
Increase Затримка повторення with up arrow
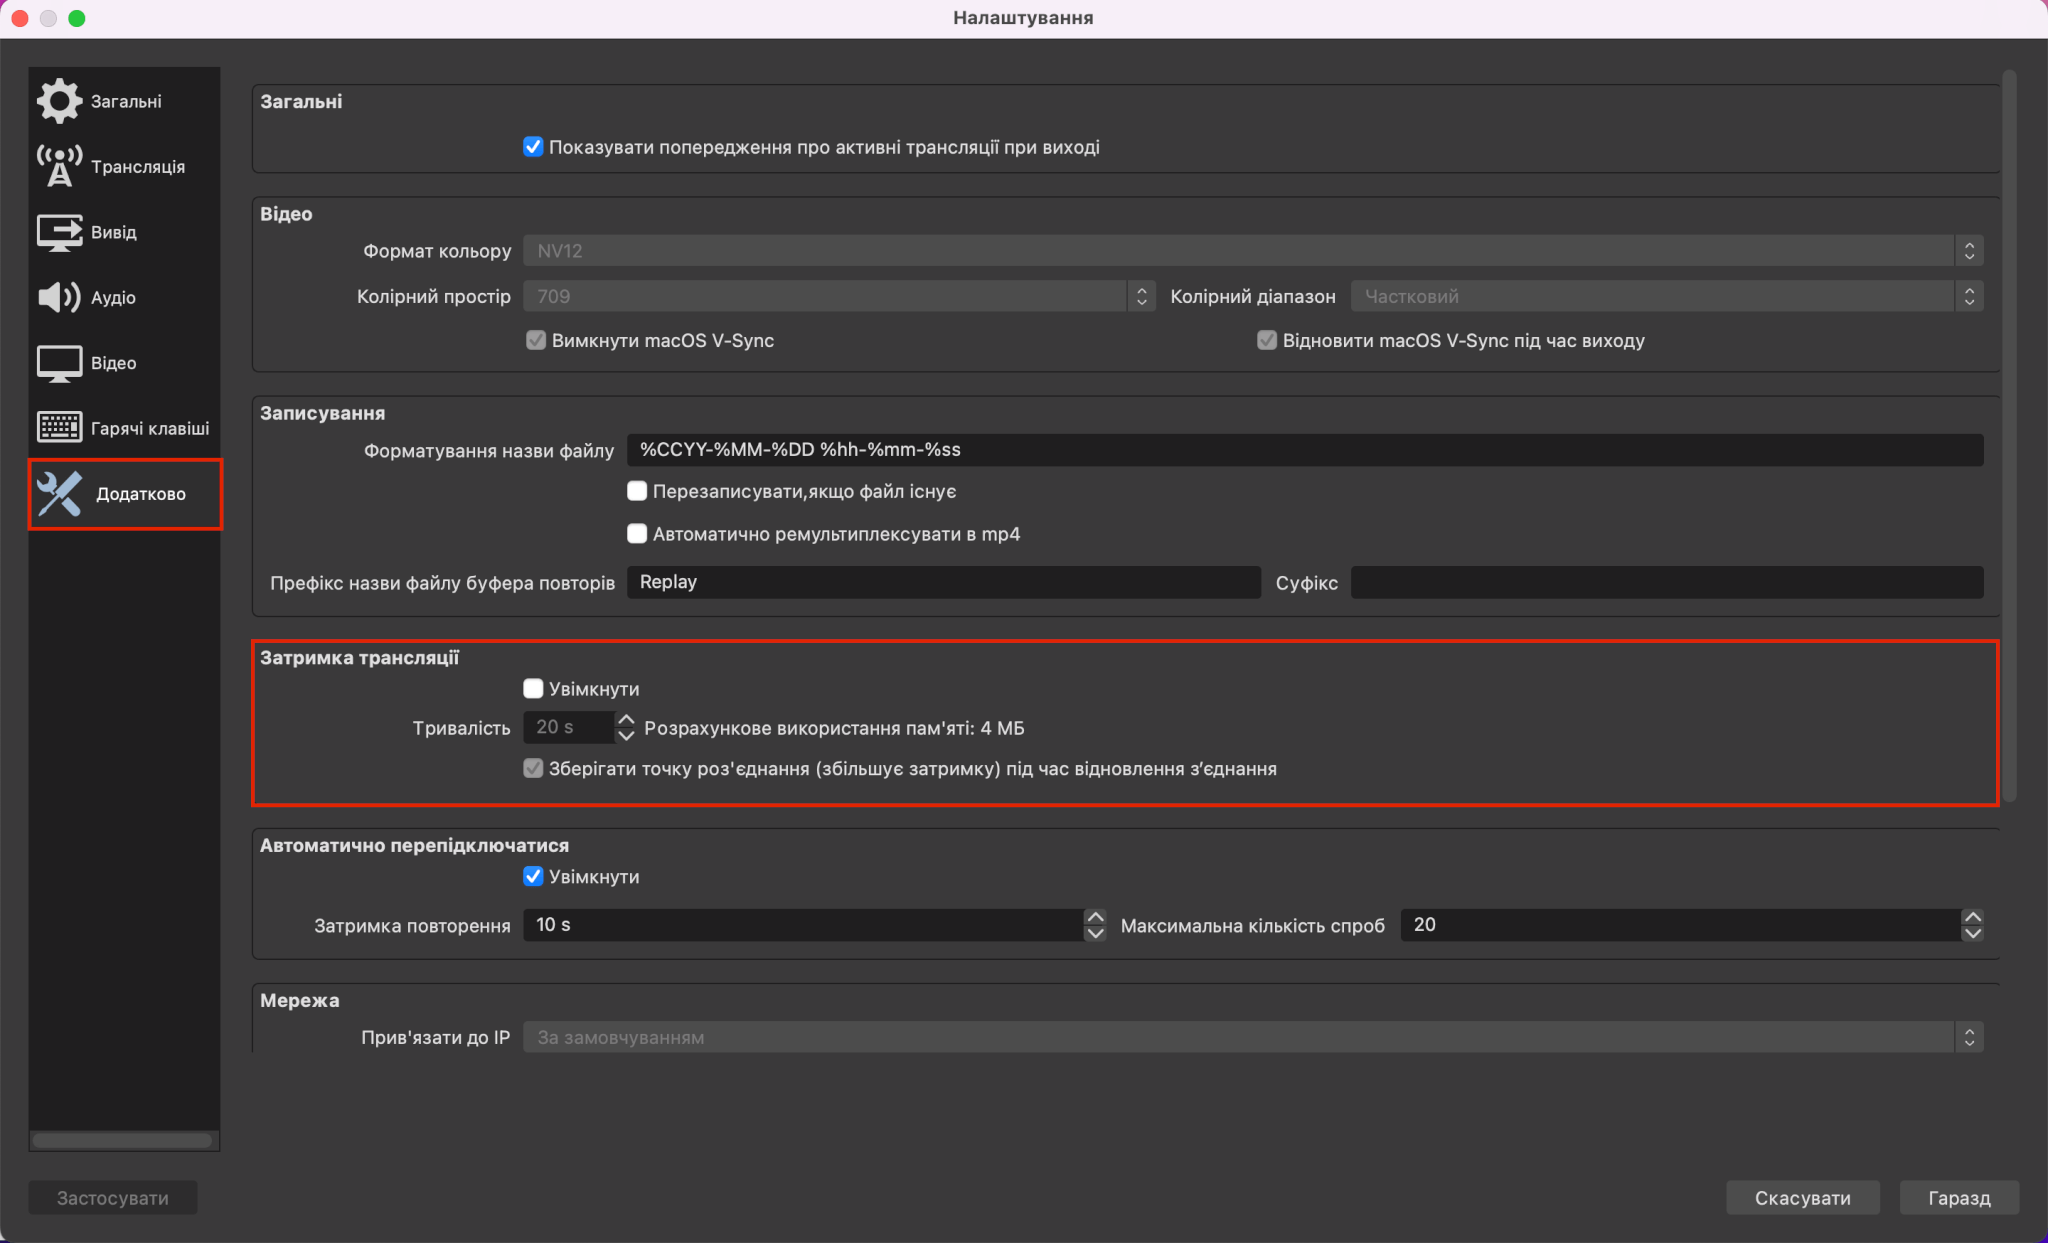coord(1095,917)
